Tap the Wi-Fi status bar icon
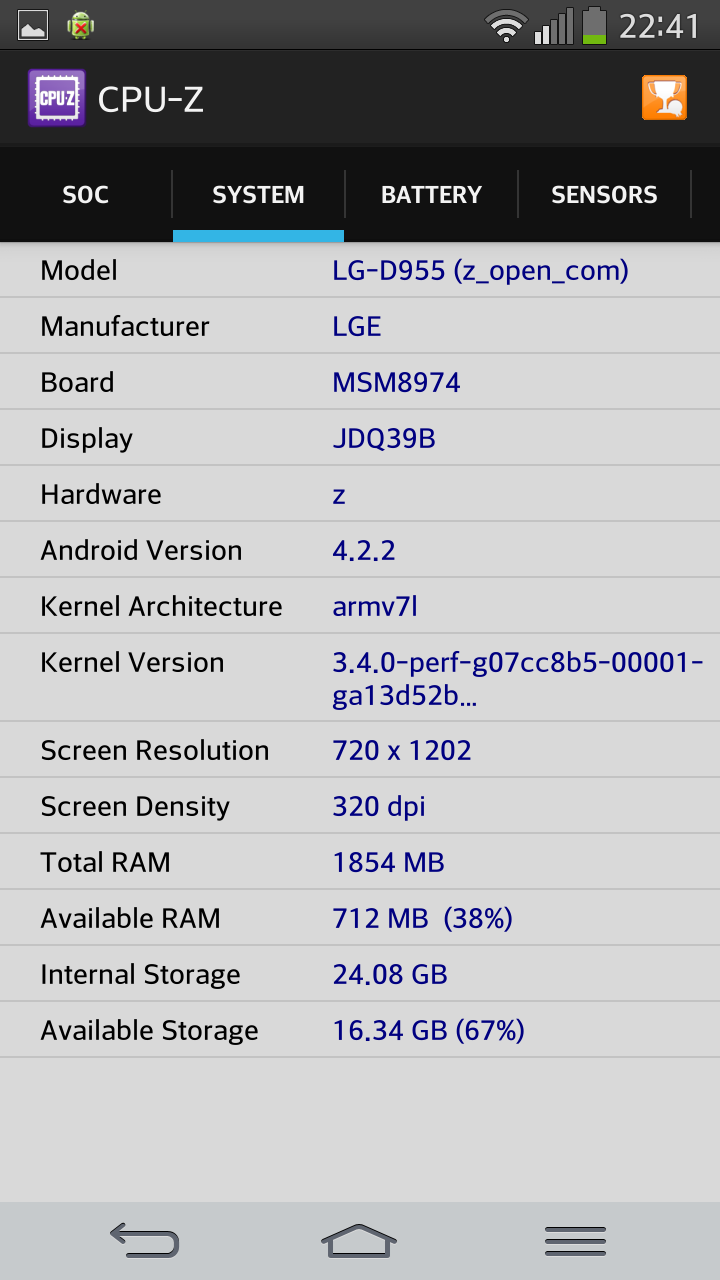The height and width of the screenshot is (1280, 720). pyautogui.click(x=506, y=25)
